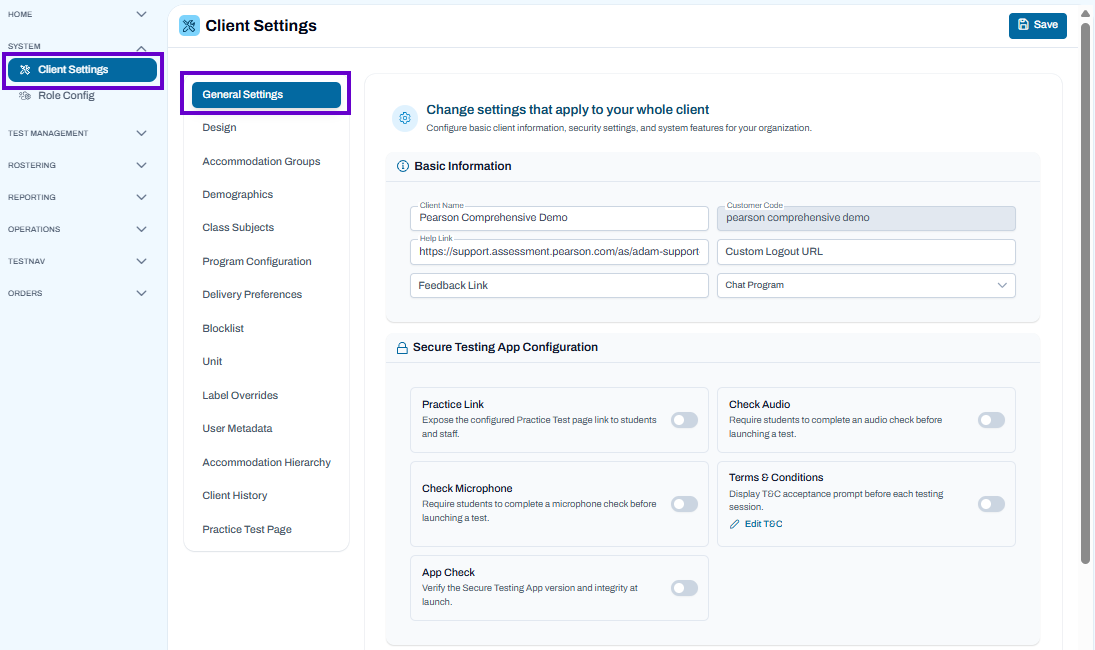The image size is (1095, 650).
Task: Click the Help Link input field
Action: (559, 252)
